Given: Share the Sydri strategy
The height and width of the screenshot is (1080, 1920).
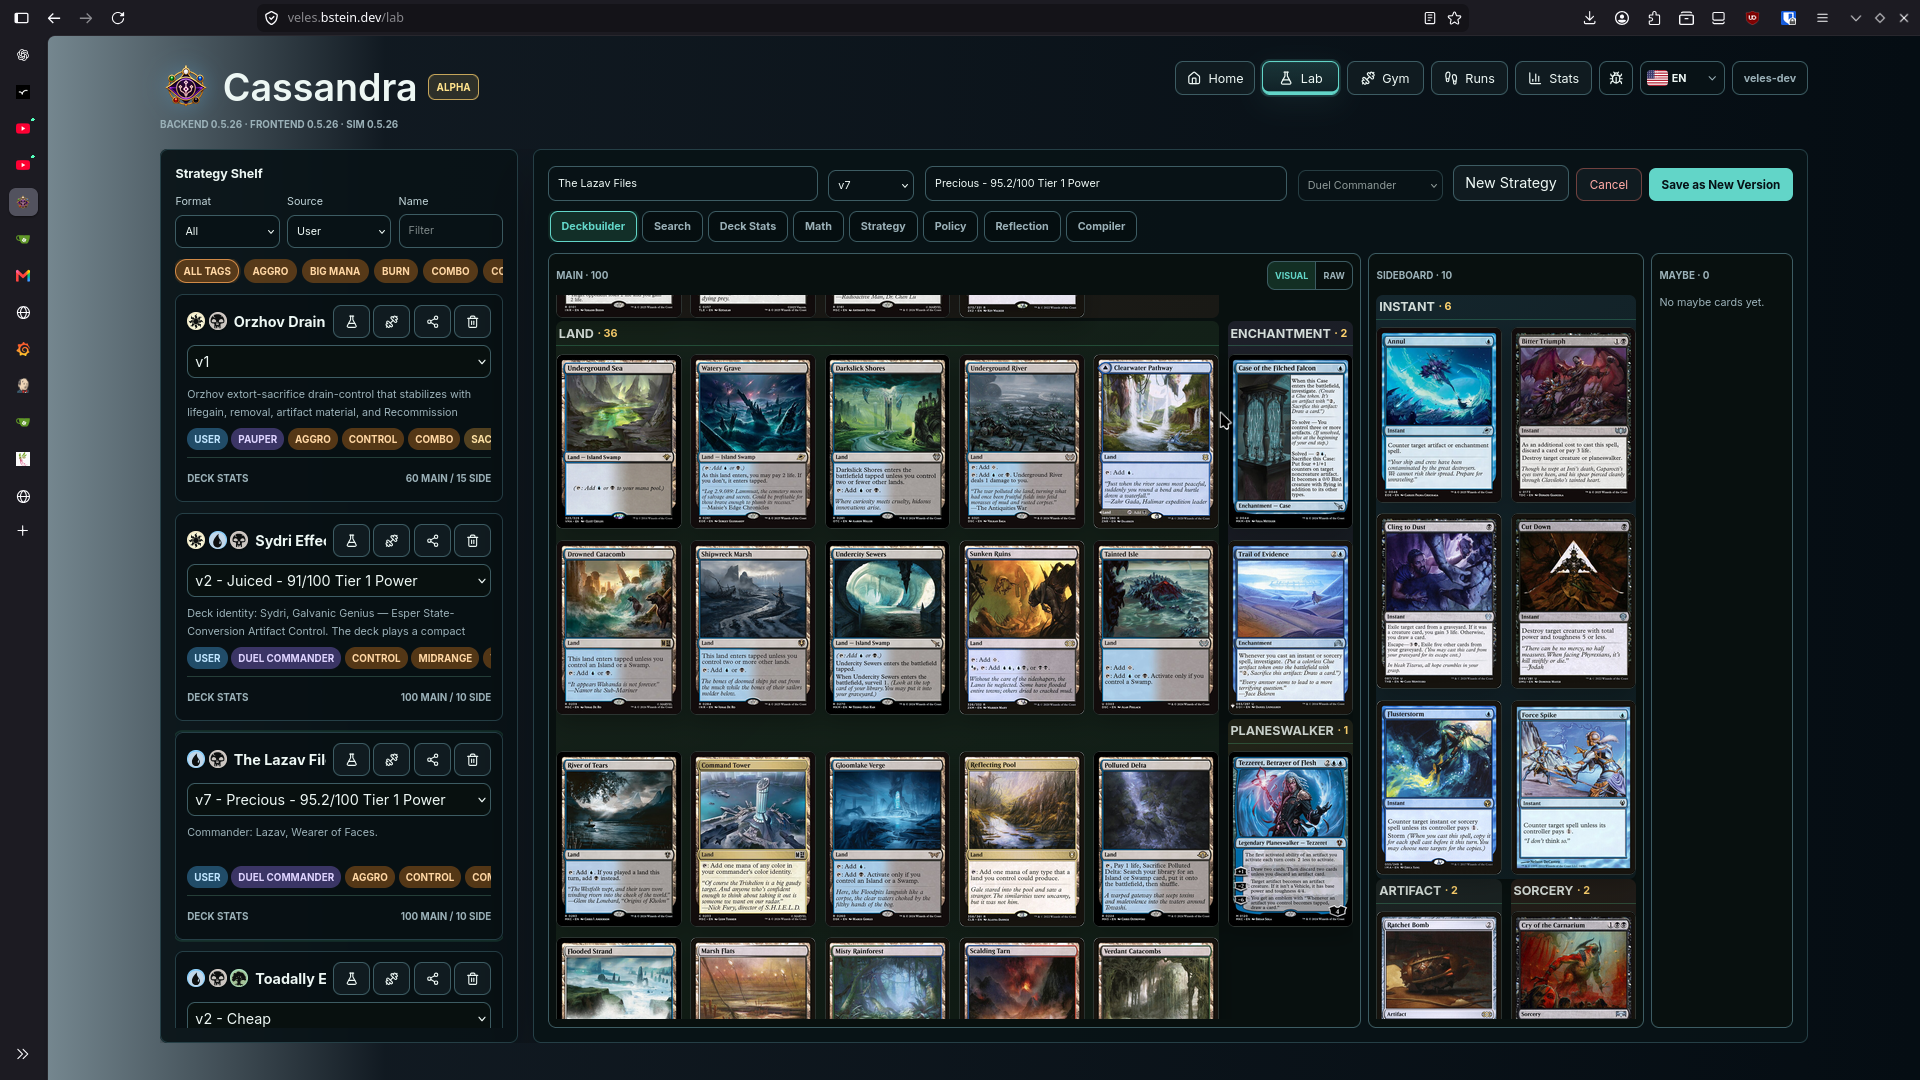Looking at the screenshot, I should 433,541.
